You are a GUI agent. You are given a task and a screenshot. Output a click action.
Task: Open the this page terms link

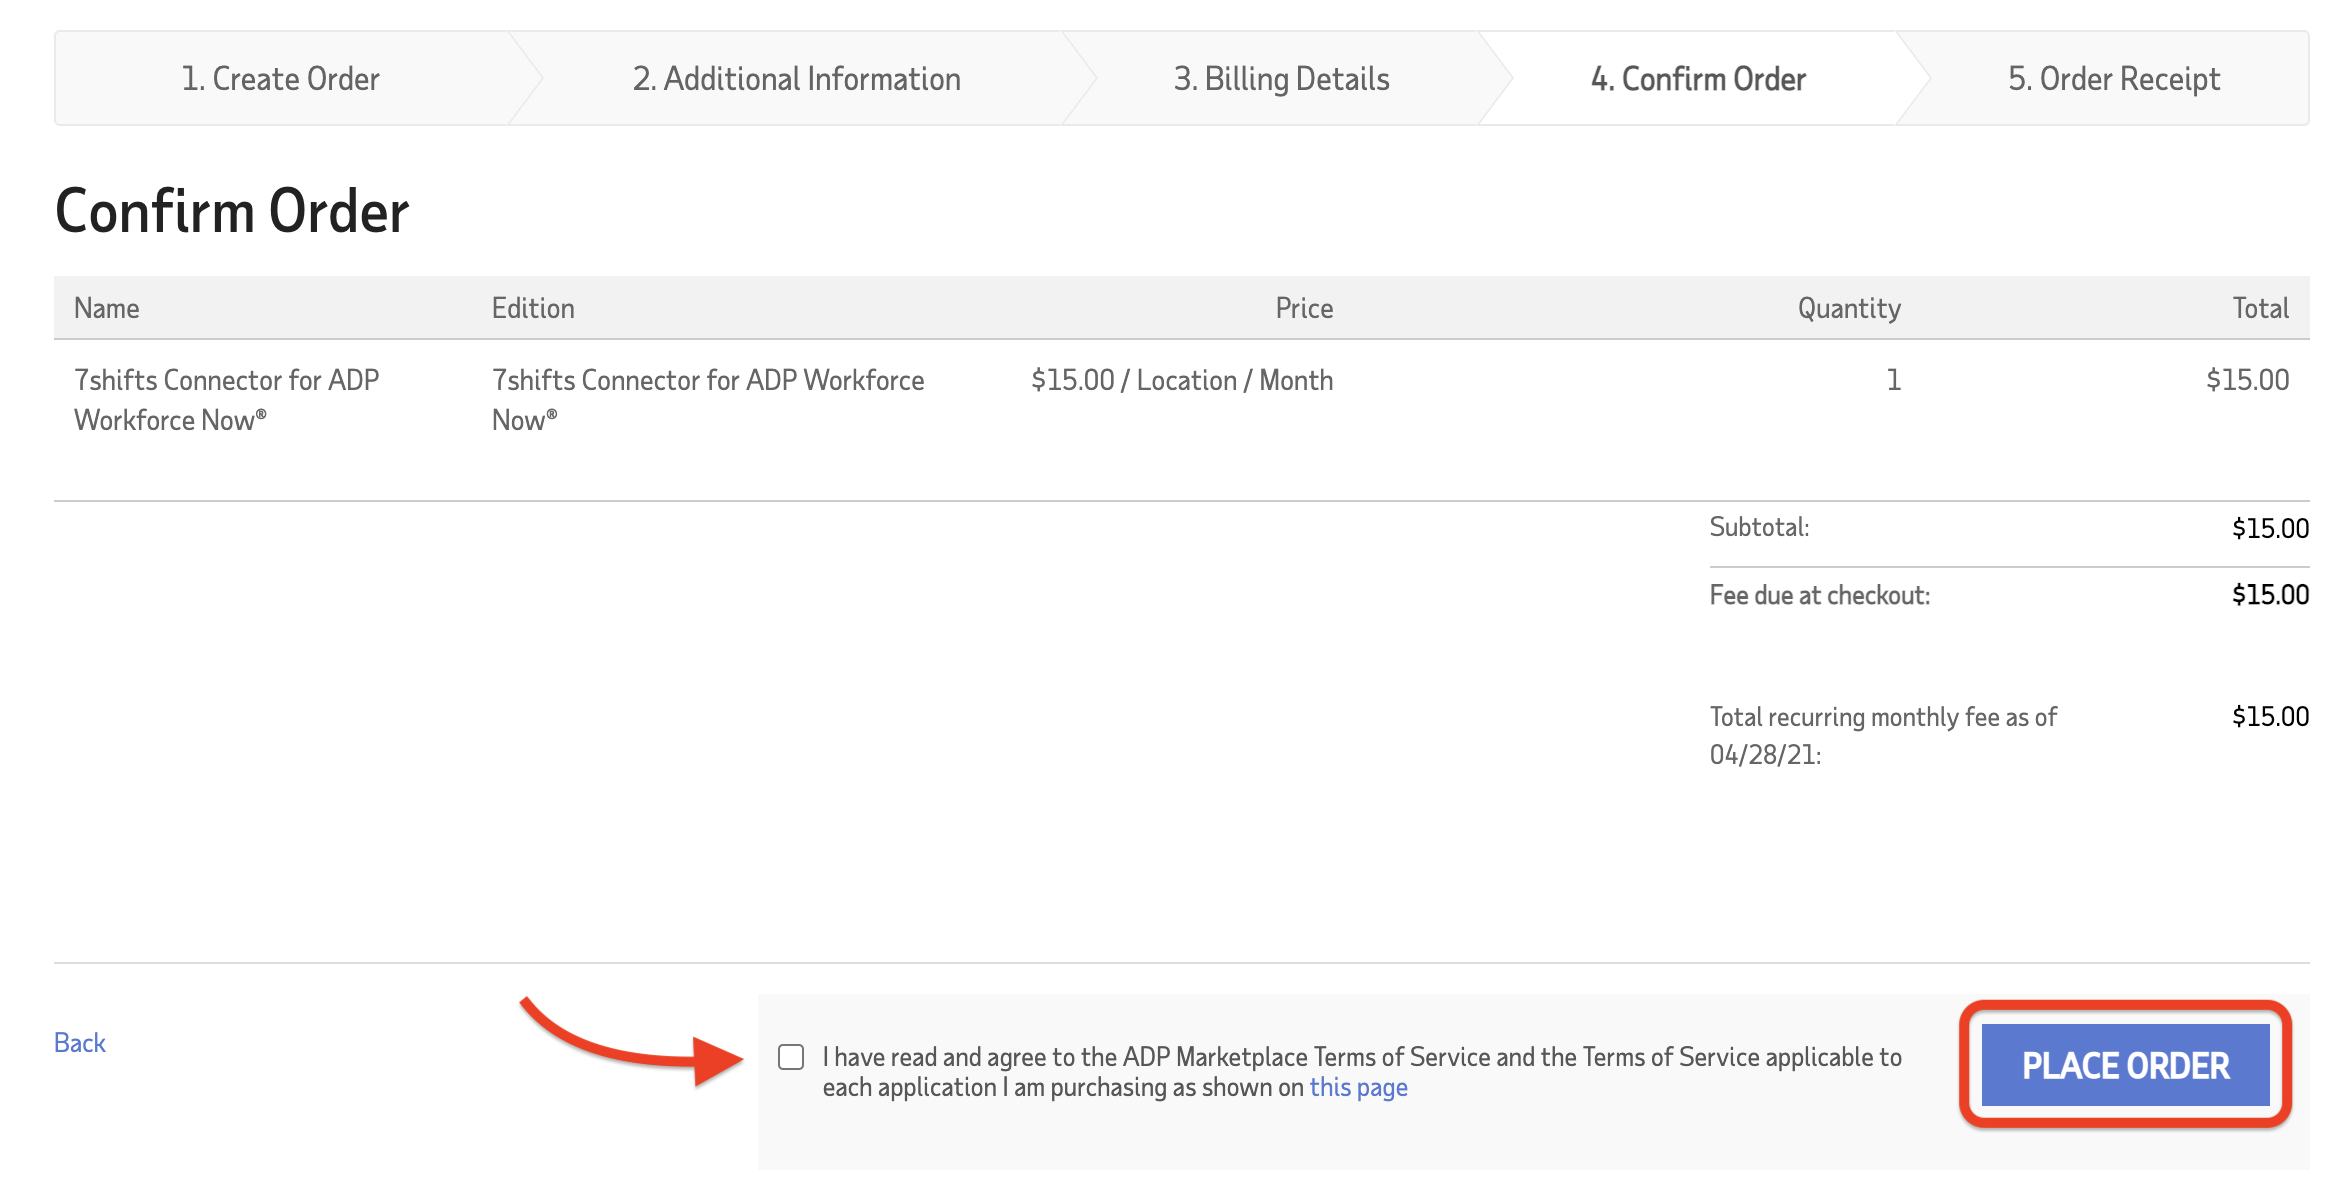click(x=1357, y=1088)
